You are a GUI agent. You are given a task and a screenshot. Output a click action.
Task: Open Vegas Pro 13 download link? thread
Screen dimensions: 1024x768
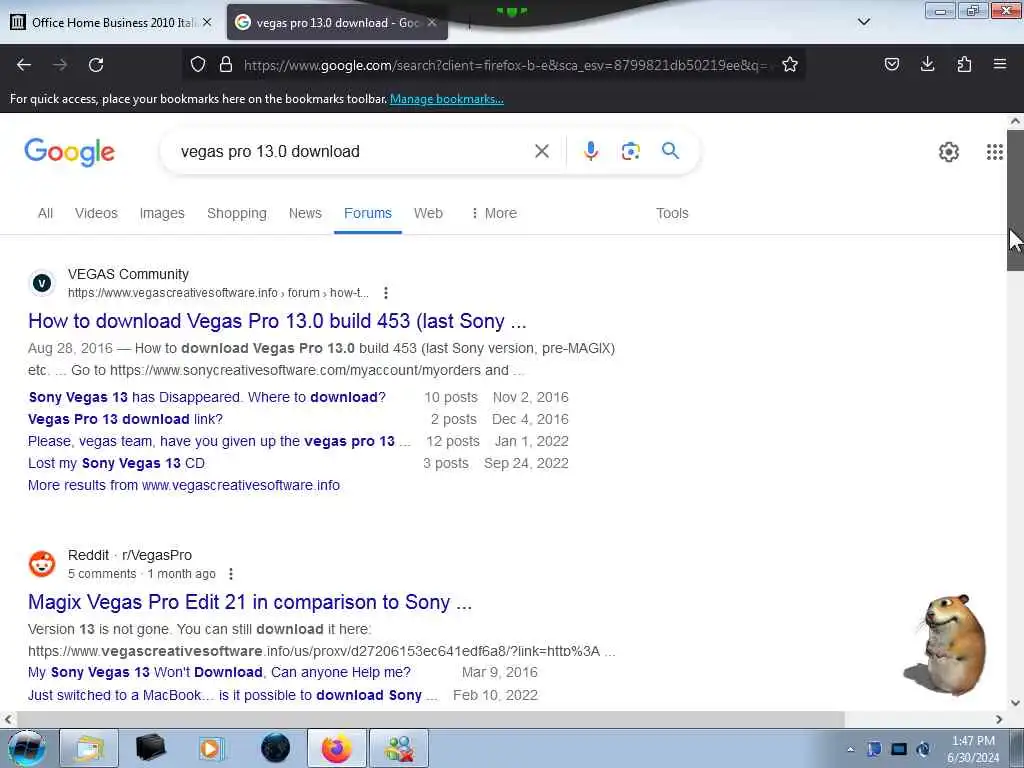click(x=125, y=419)
